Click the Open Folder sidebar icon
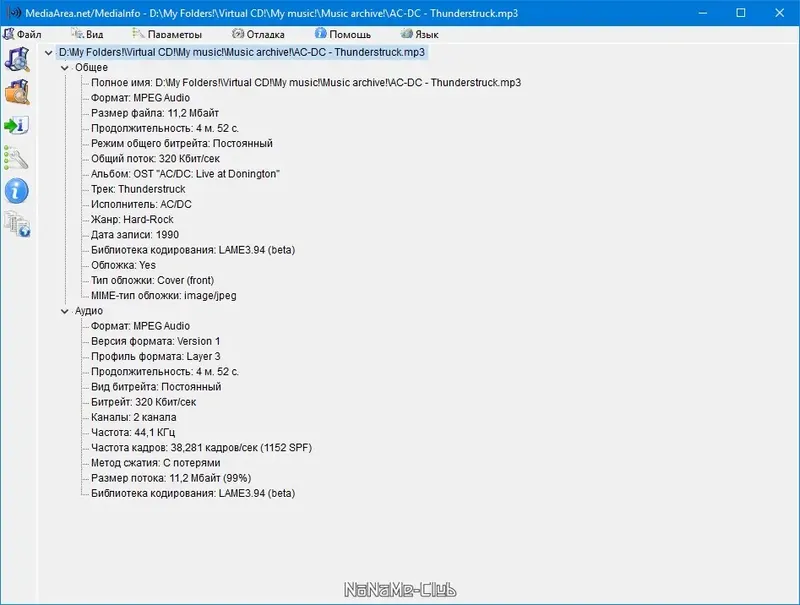Screen dimensions: 800x605 pos(17,92)
